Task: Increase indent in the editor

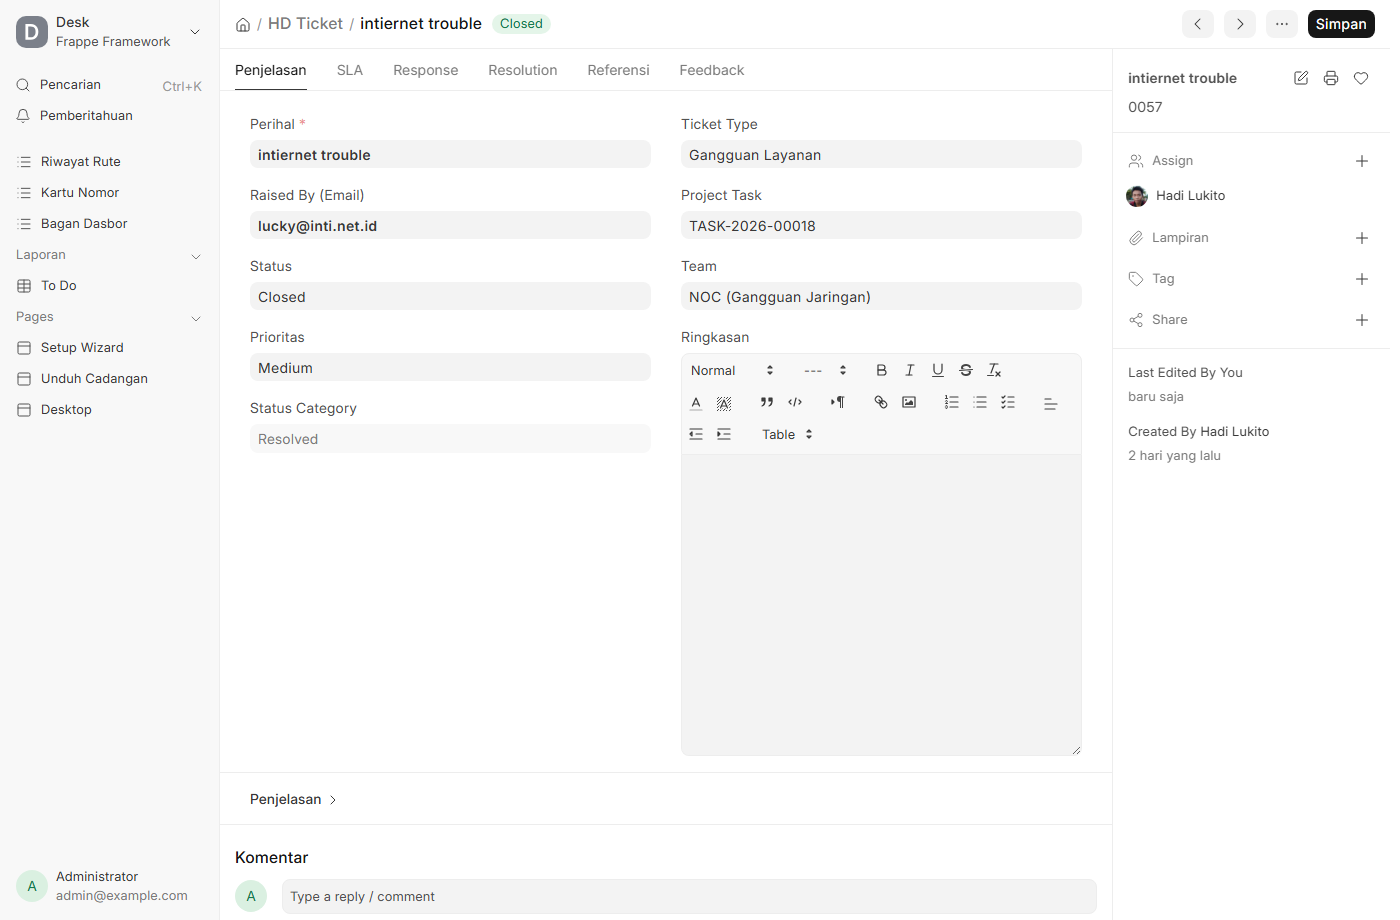Action: point(724,434)
